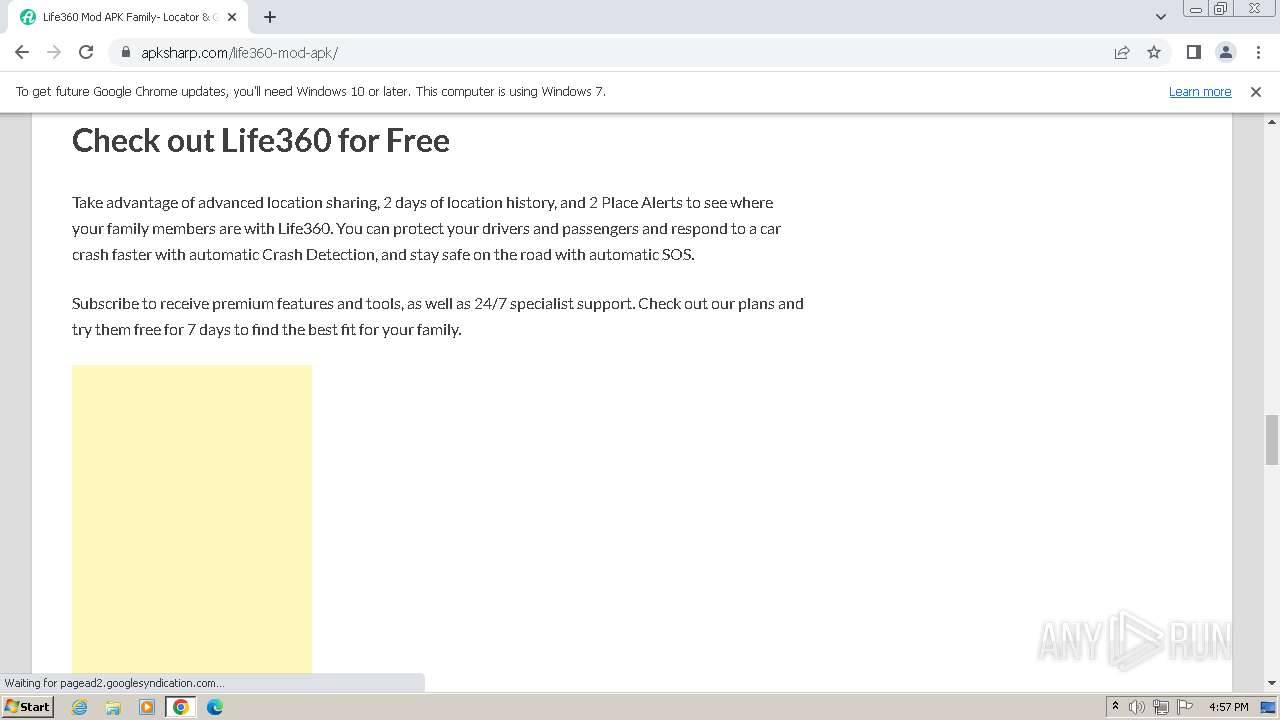Share this page icon in address bar

click(x=1122, y=52)
